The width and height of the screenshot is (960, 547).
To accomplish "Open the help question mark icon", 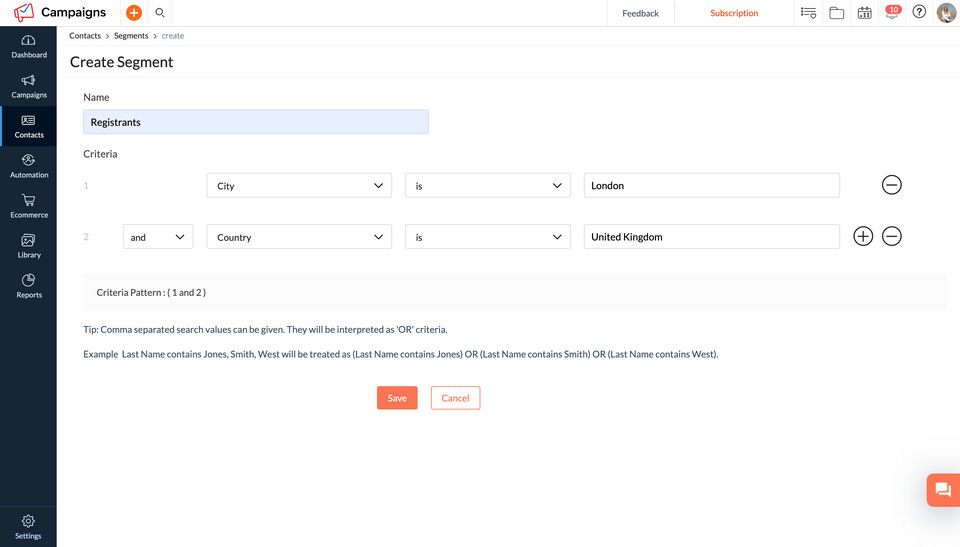I will (919, 13).
